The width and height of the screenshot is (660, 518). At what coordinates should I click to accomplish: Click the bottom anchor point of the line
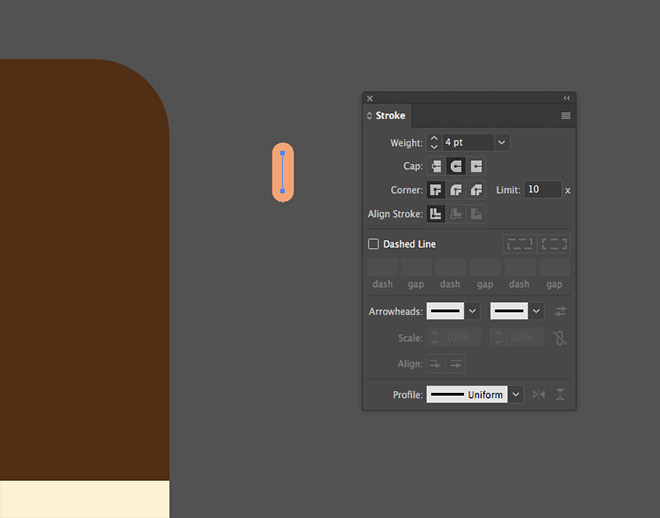point(282,191)
